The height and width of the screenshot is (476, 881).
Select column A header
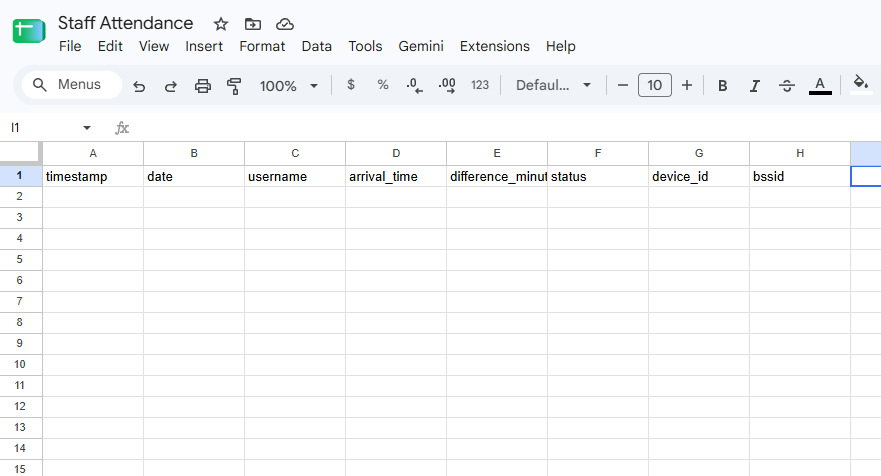point(93,153)
